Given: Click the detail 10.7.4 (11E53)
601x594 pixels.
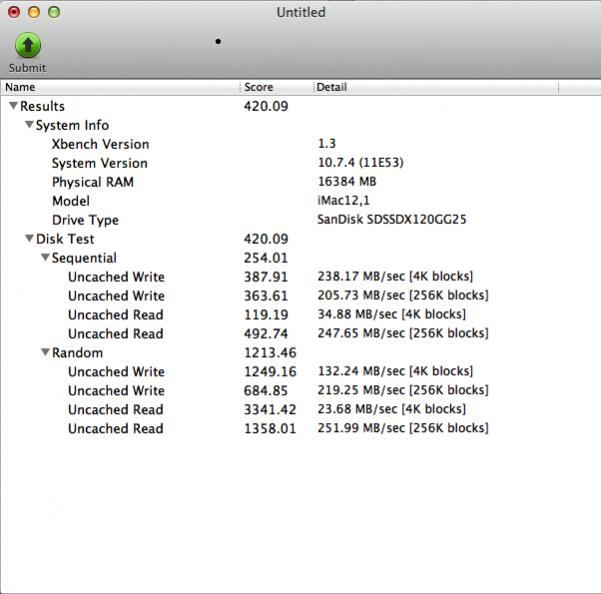Looking at the screenshot, I should point(361,162).
